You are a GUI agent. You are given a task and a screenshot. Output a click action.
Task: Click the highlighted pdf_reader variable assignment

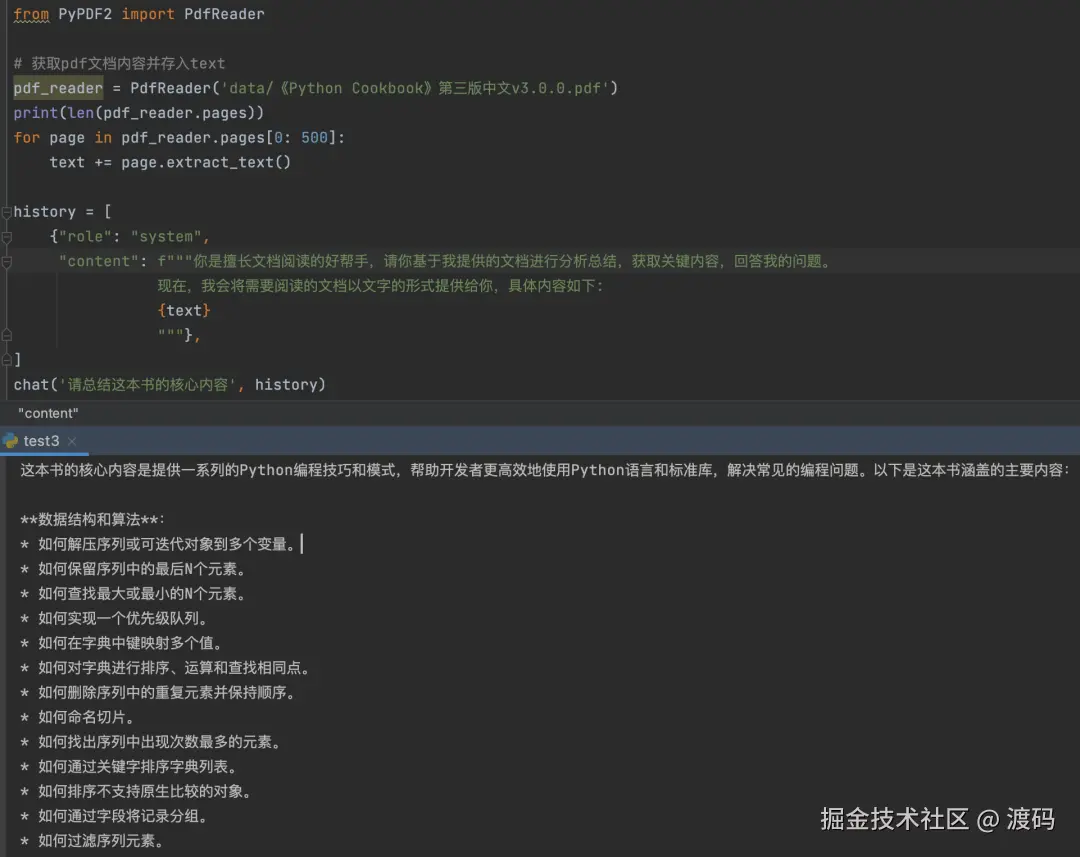click(58, 88)
